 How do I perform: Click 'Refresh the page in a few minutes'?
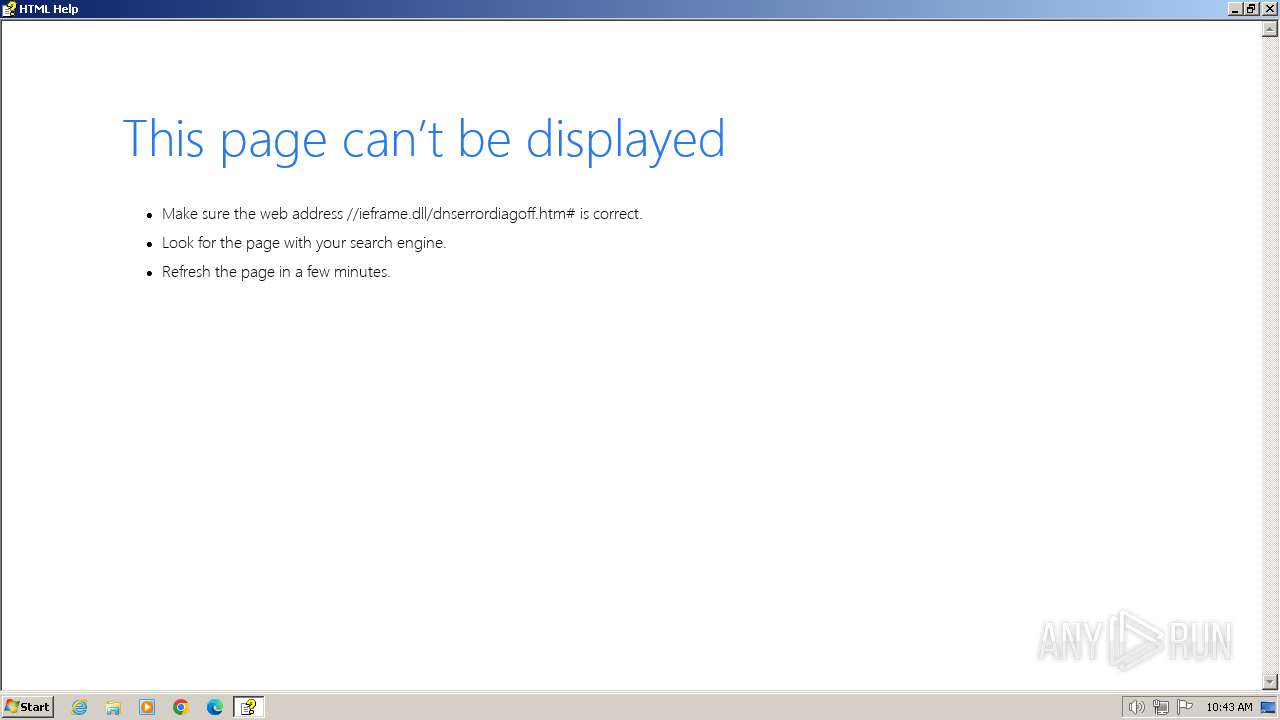(276, 272)
